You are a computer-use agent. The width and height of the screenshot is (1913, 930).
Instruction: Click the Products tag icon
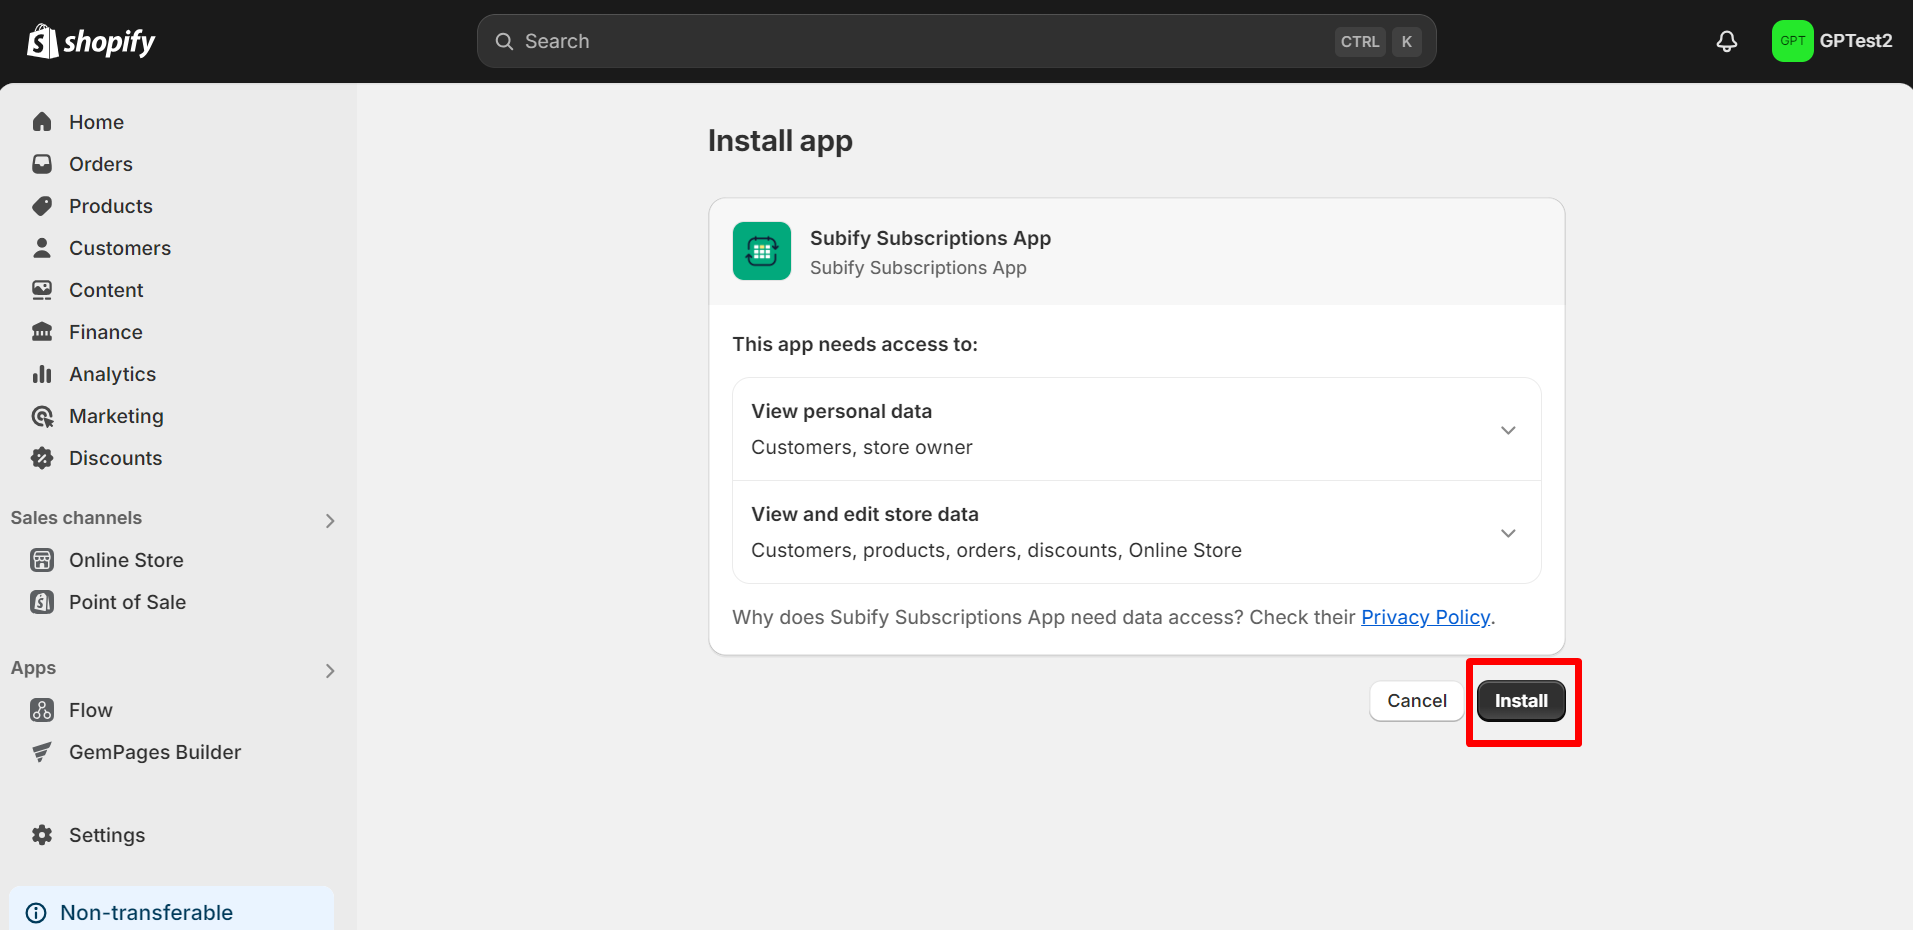(x=42, y=205)
